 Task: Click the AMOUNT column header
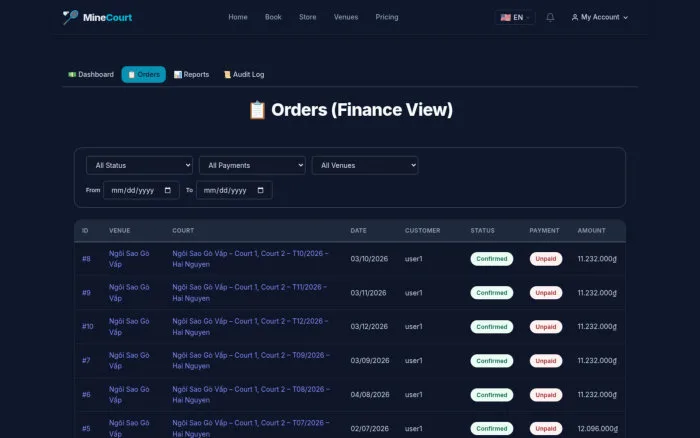(592, 231)
